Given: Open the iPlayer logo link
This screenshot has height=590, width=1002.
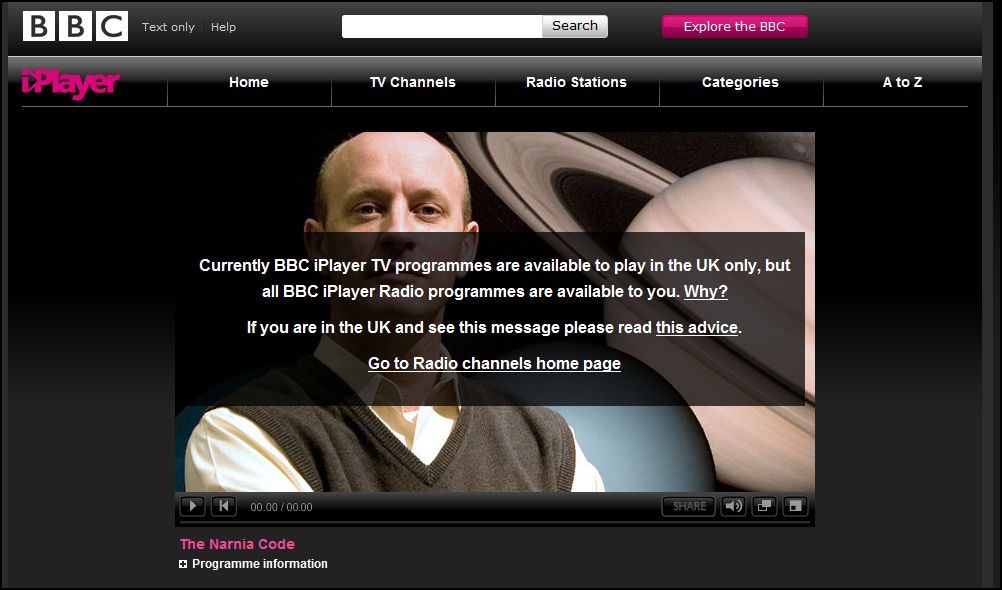Looking at the screenshot, I should (x=70, y=83).
